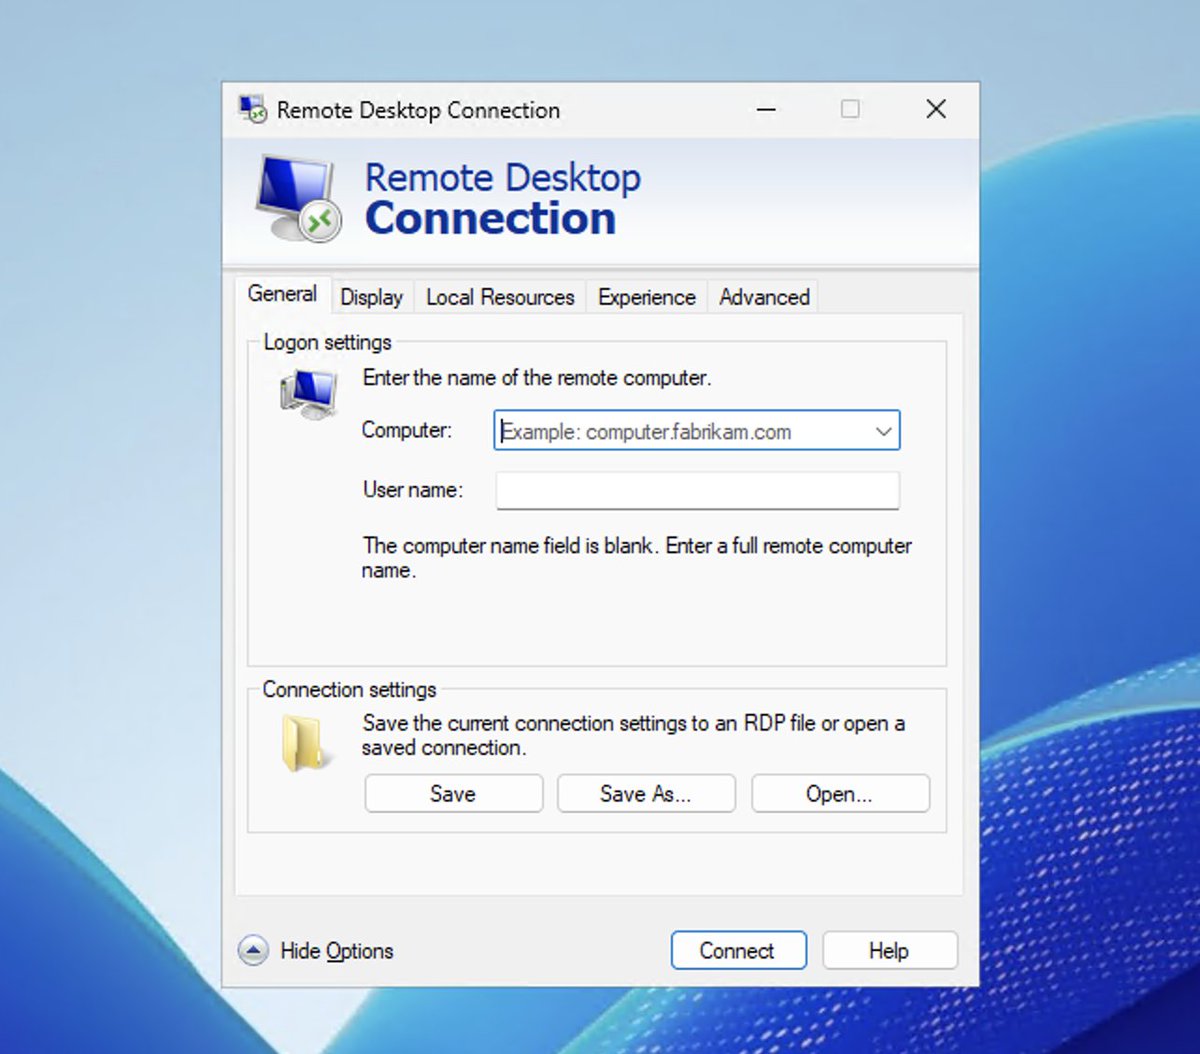Click the User name field

697,490
